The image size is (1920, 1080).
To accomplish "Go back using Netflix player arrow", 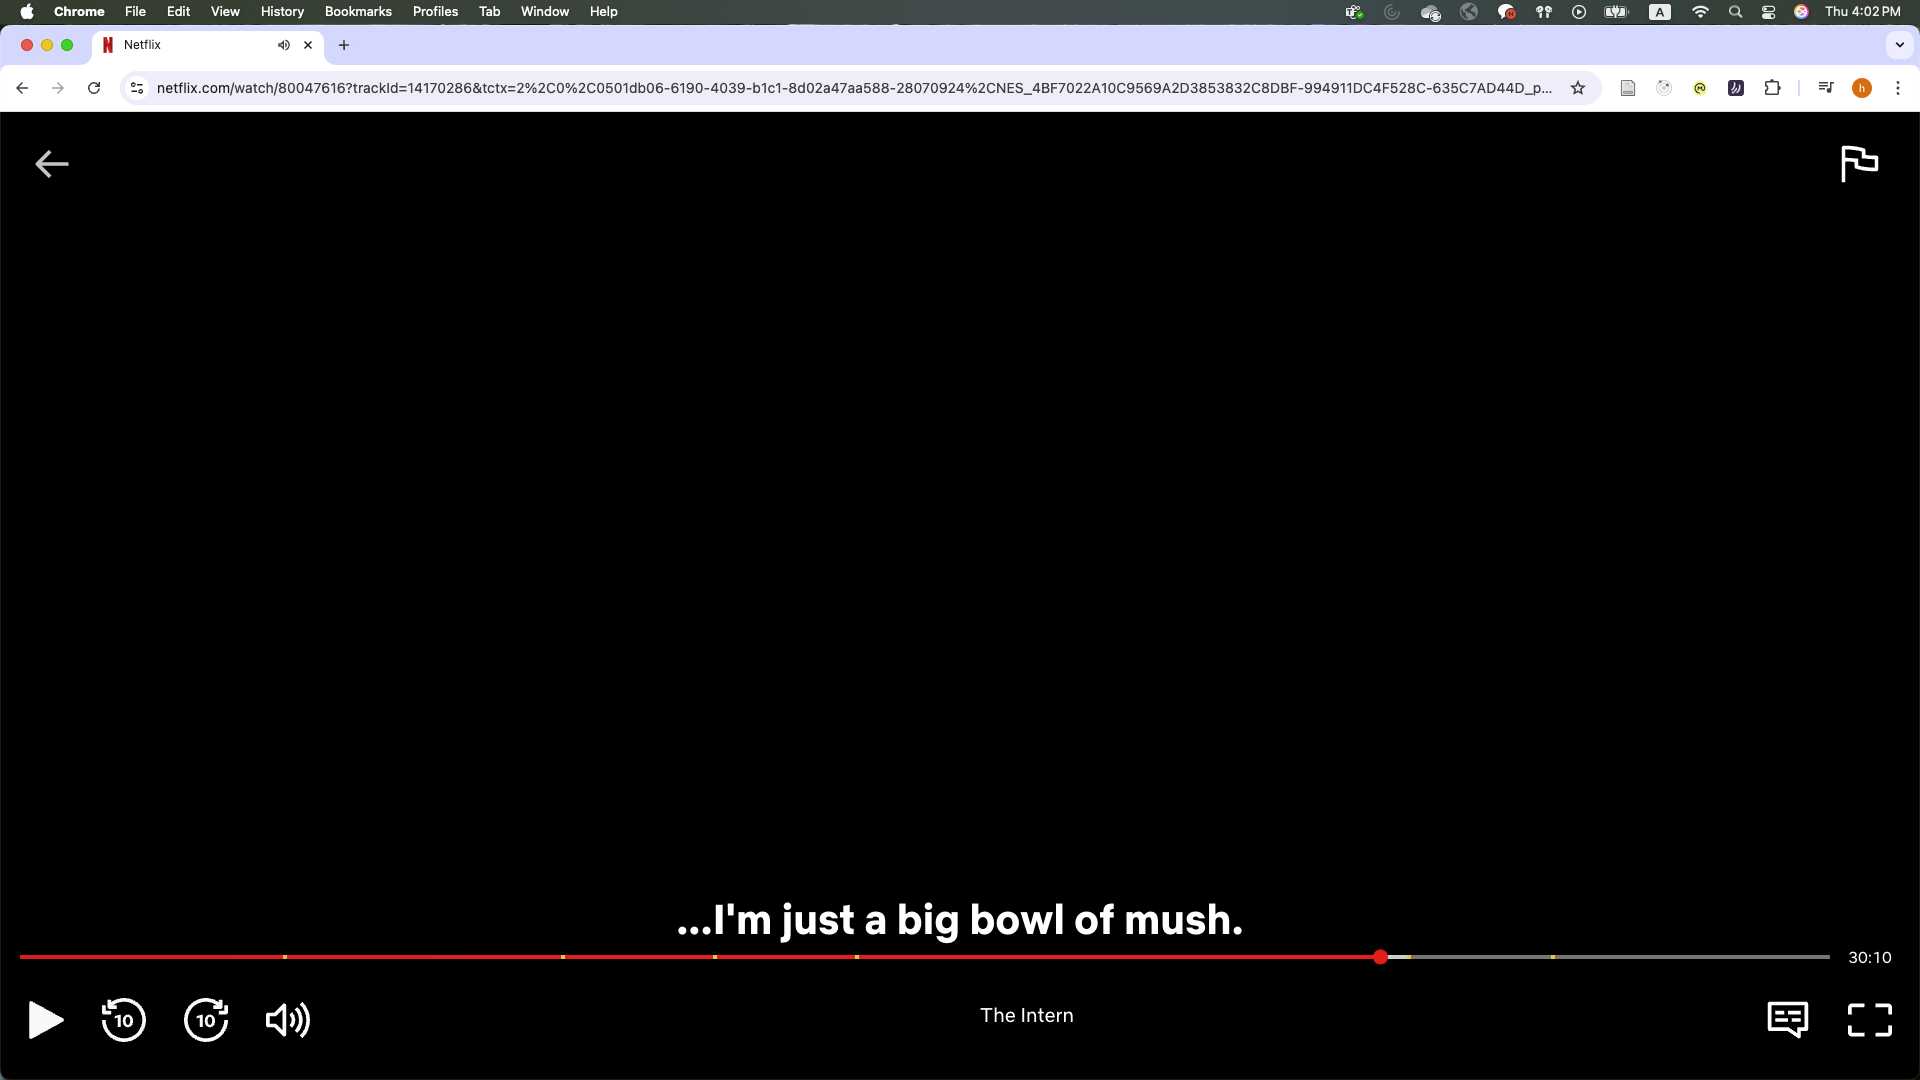I will tap(52, 164).
